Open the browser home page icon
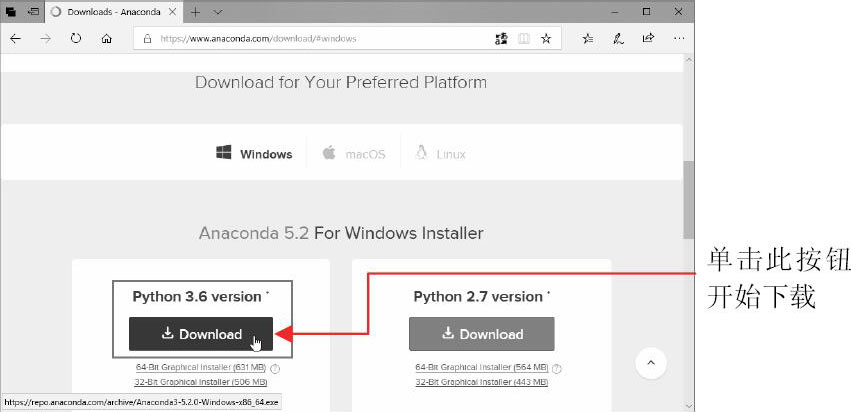The image size is (851, 412). point(107,39)
